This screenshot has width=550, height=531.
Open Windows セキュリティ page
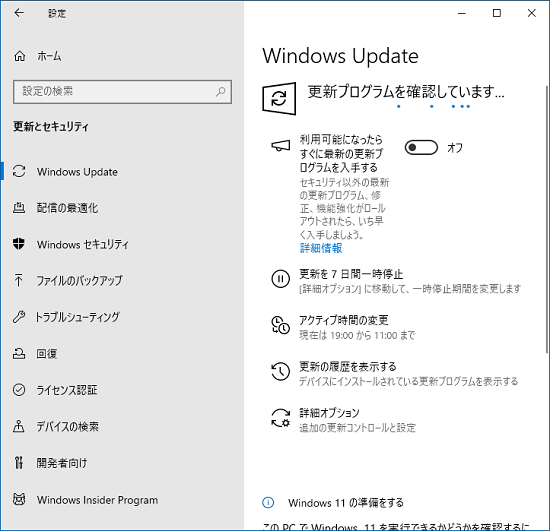click(x=83, y=244)
